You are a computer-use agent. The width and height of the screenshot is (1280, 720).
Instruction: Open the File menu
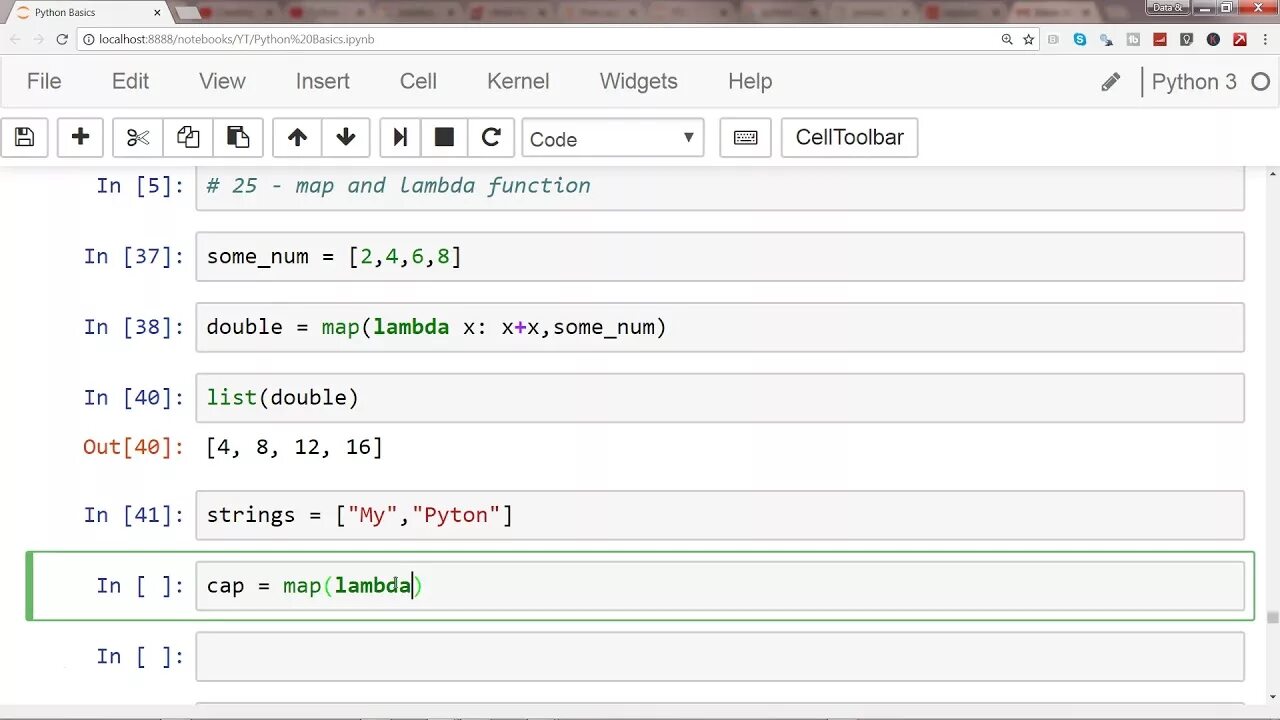(44, 82)
